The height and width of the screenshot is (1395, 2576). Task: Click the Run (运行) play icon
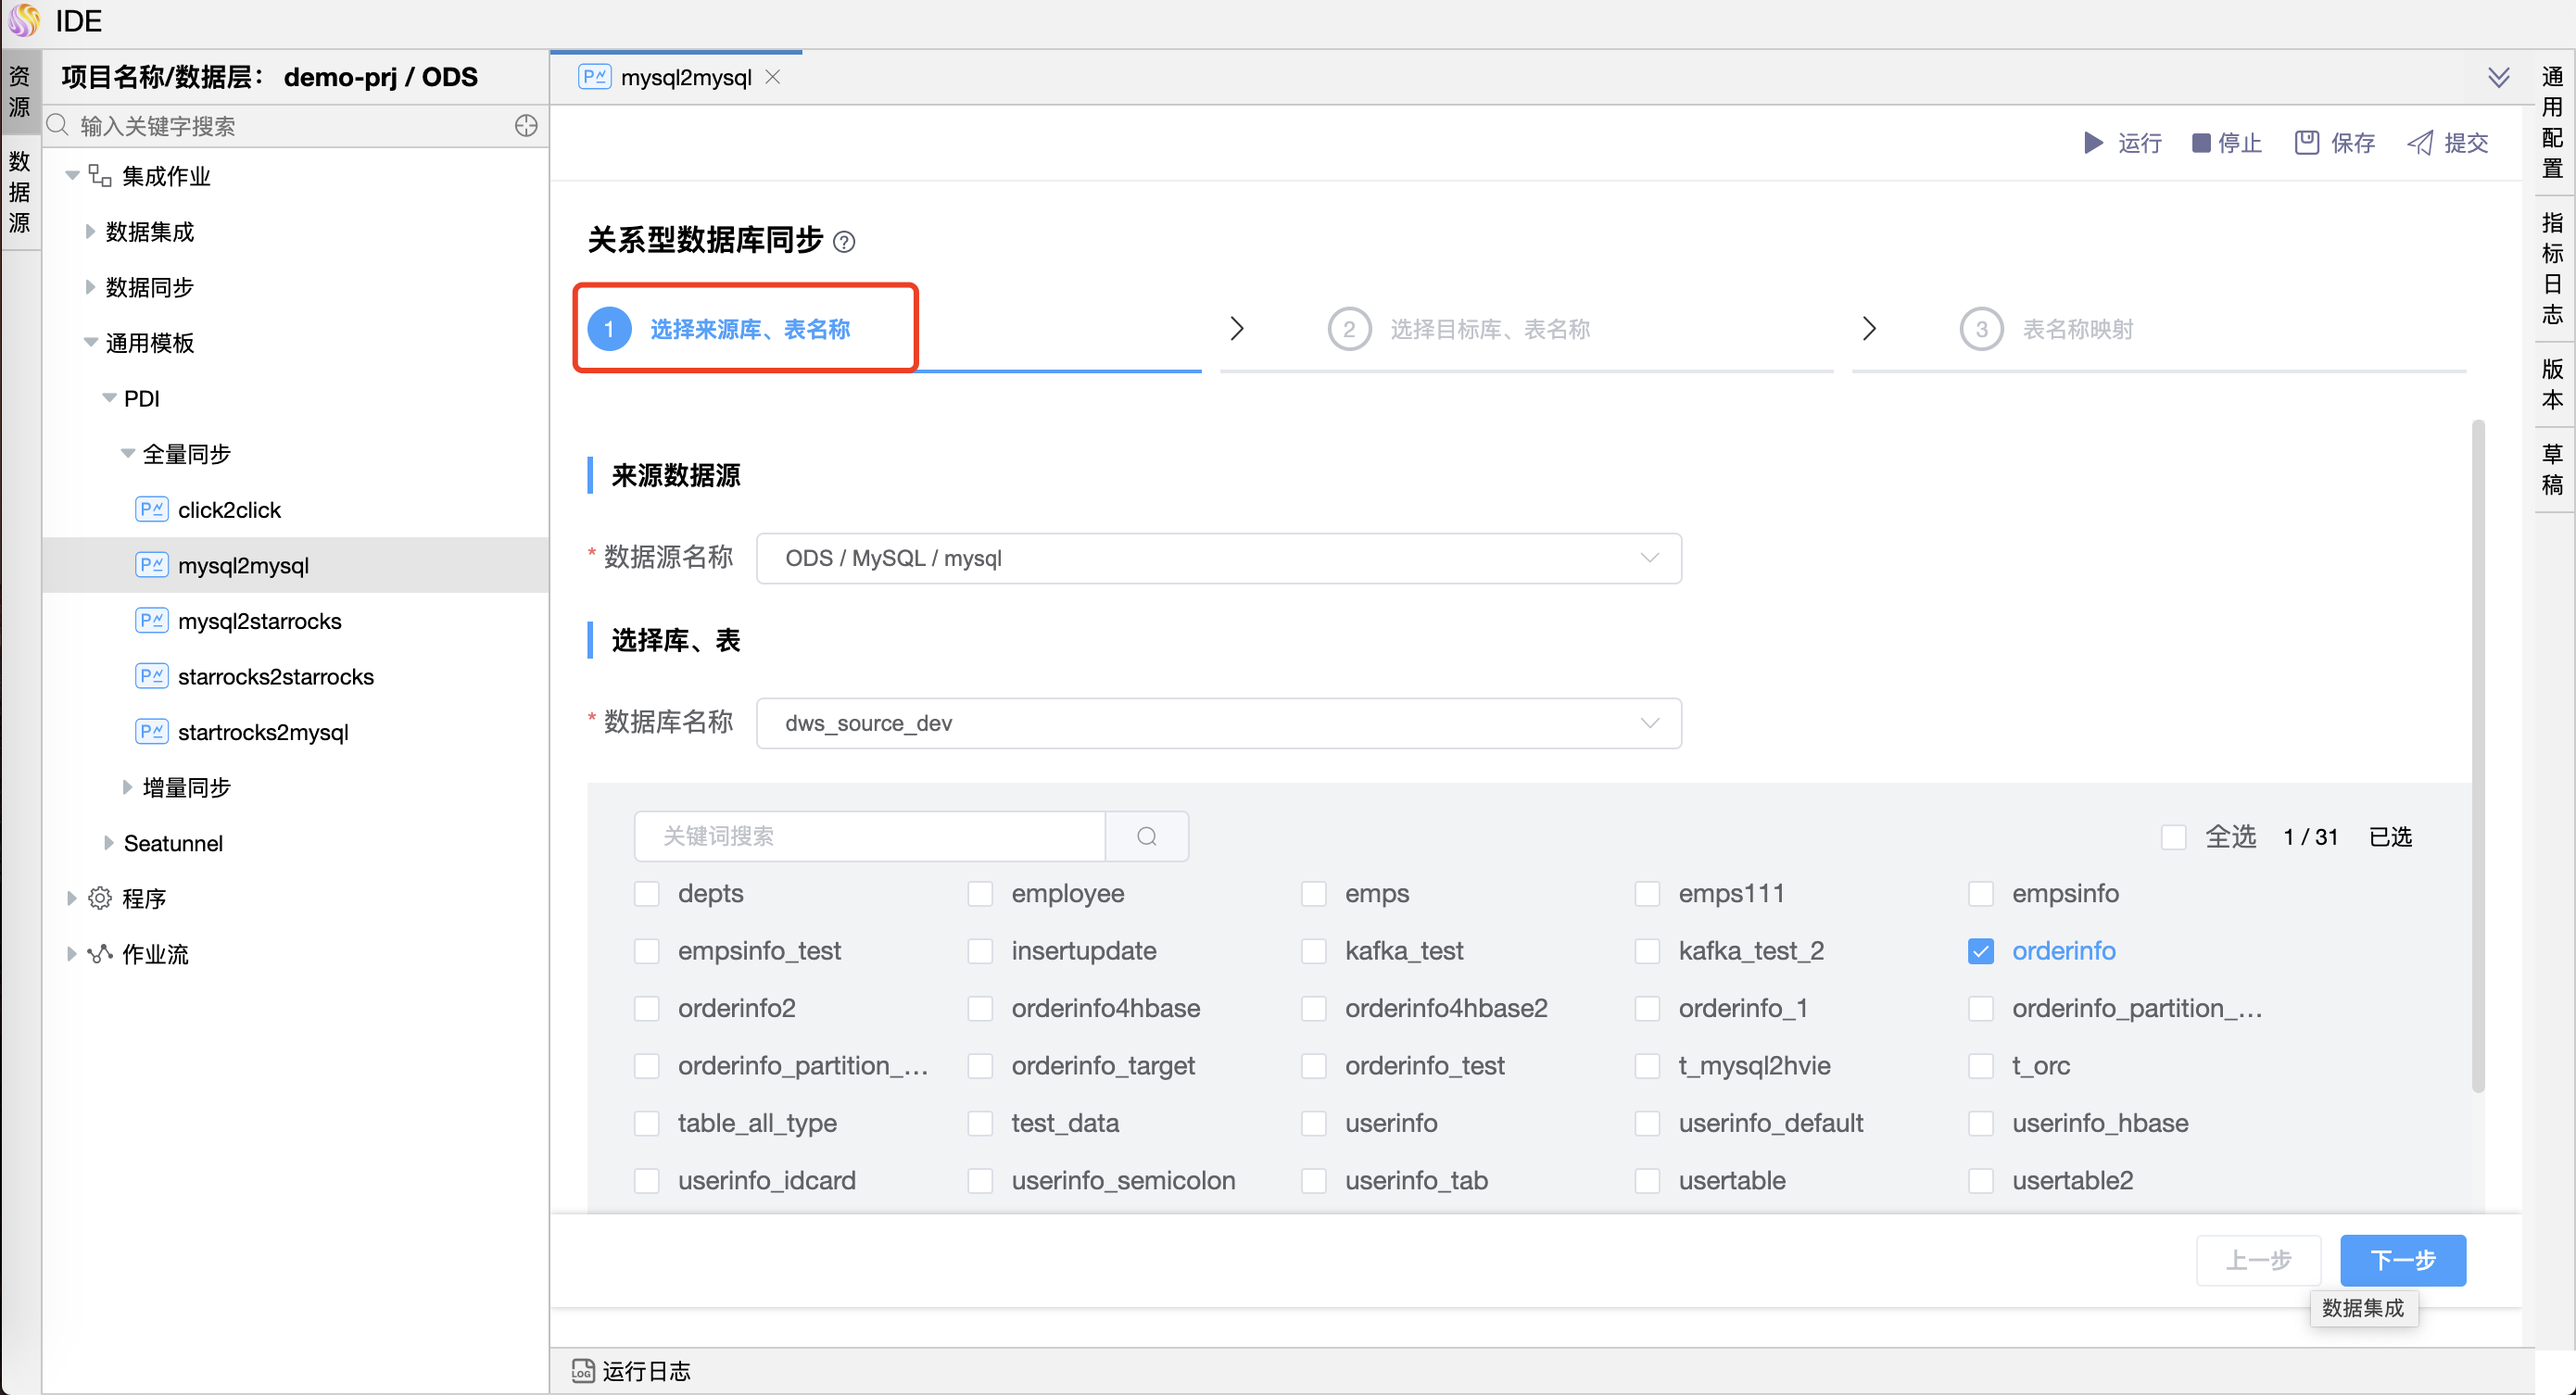click(2093, 143)
